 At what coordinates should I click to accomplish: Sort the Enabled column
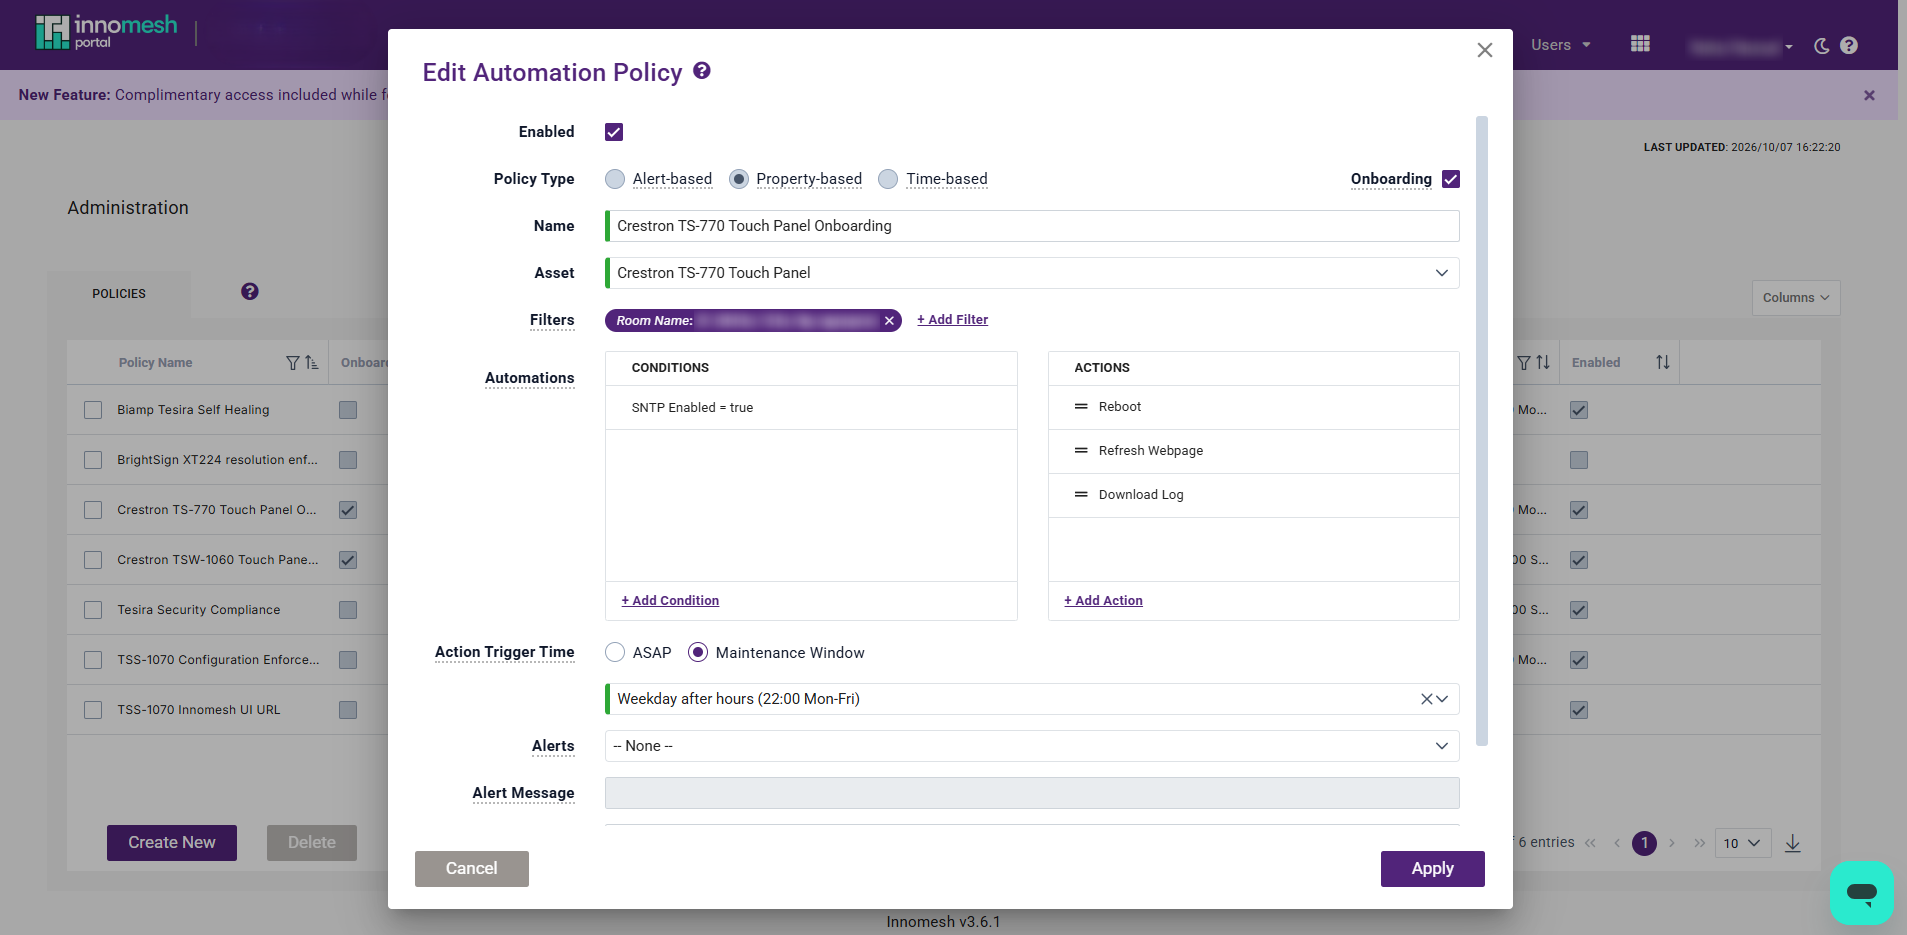[1662, 362]
